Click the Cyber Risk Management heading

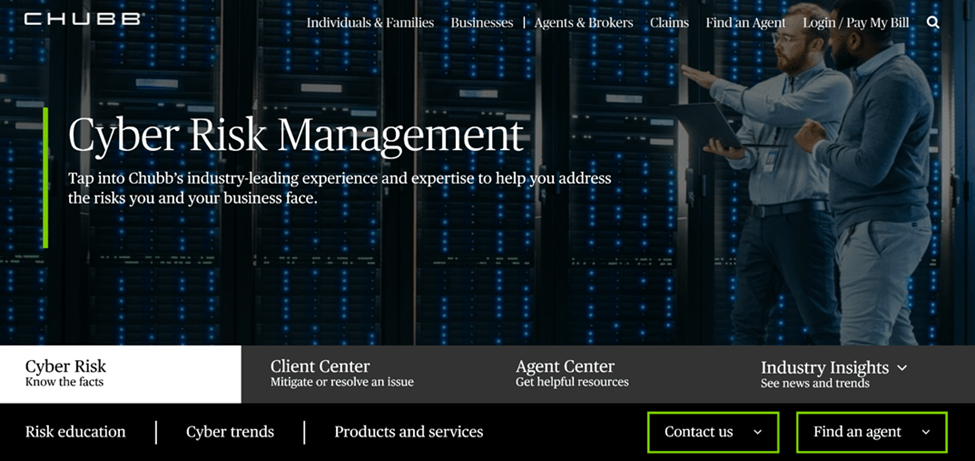(296, 135)
